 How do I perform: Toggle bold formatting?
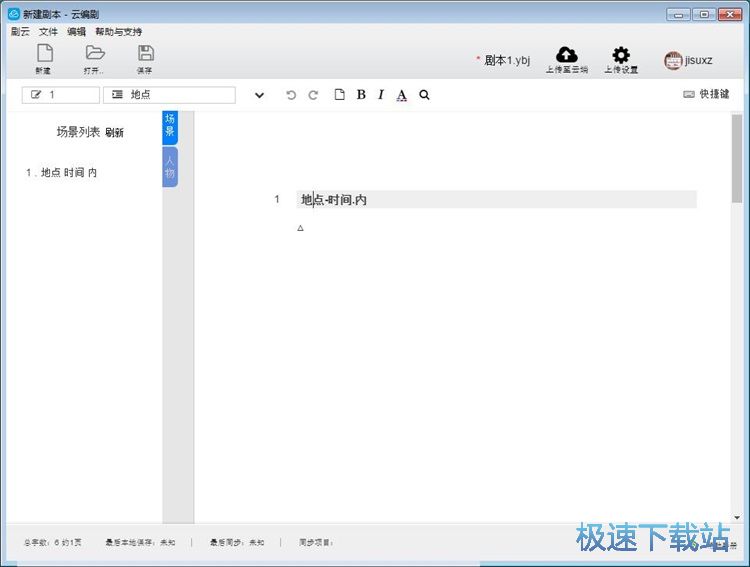click(x=361, y=94)
